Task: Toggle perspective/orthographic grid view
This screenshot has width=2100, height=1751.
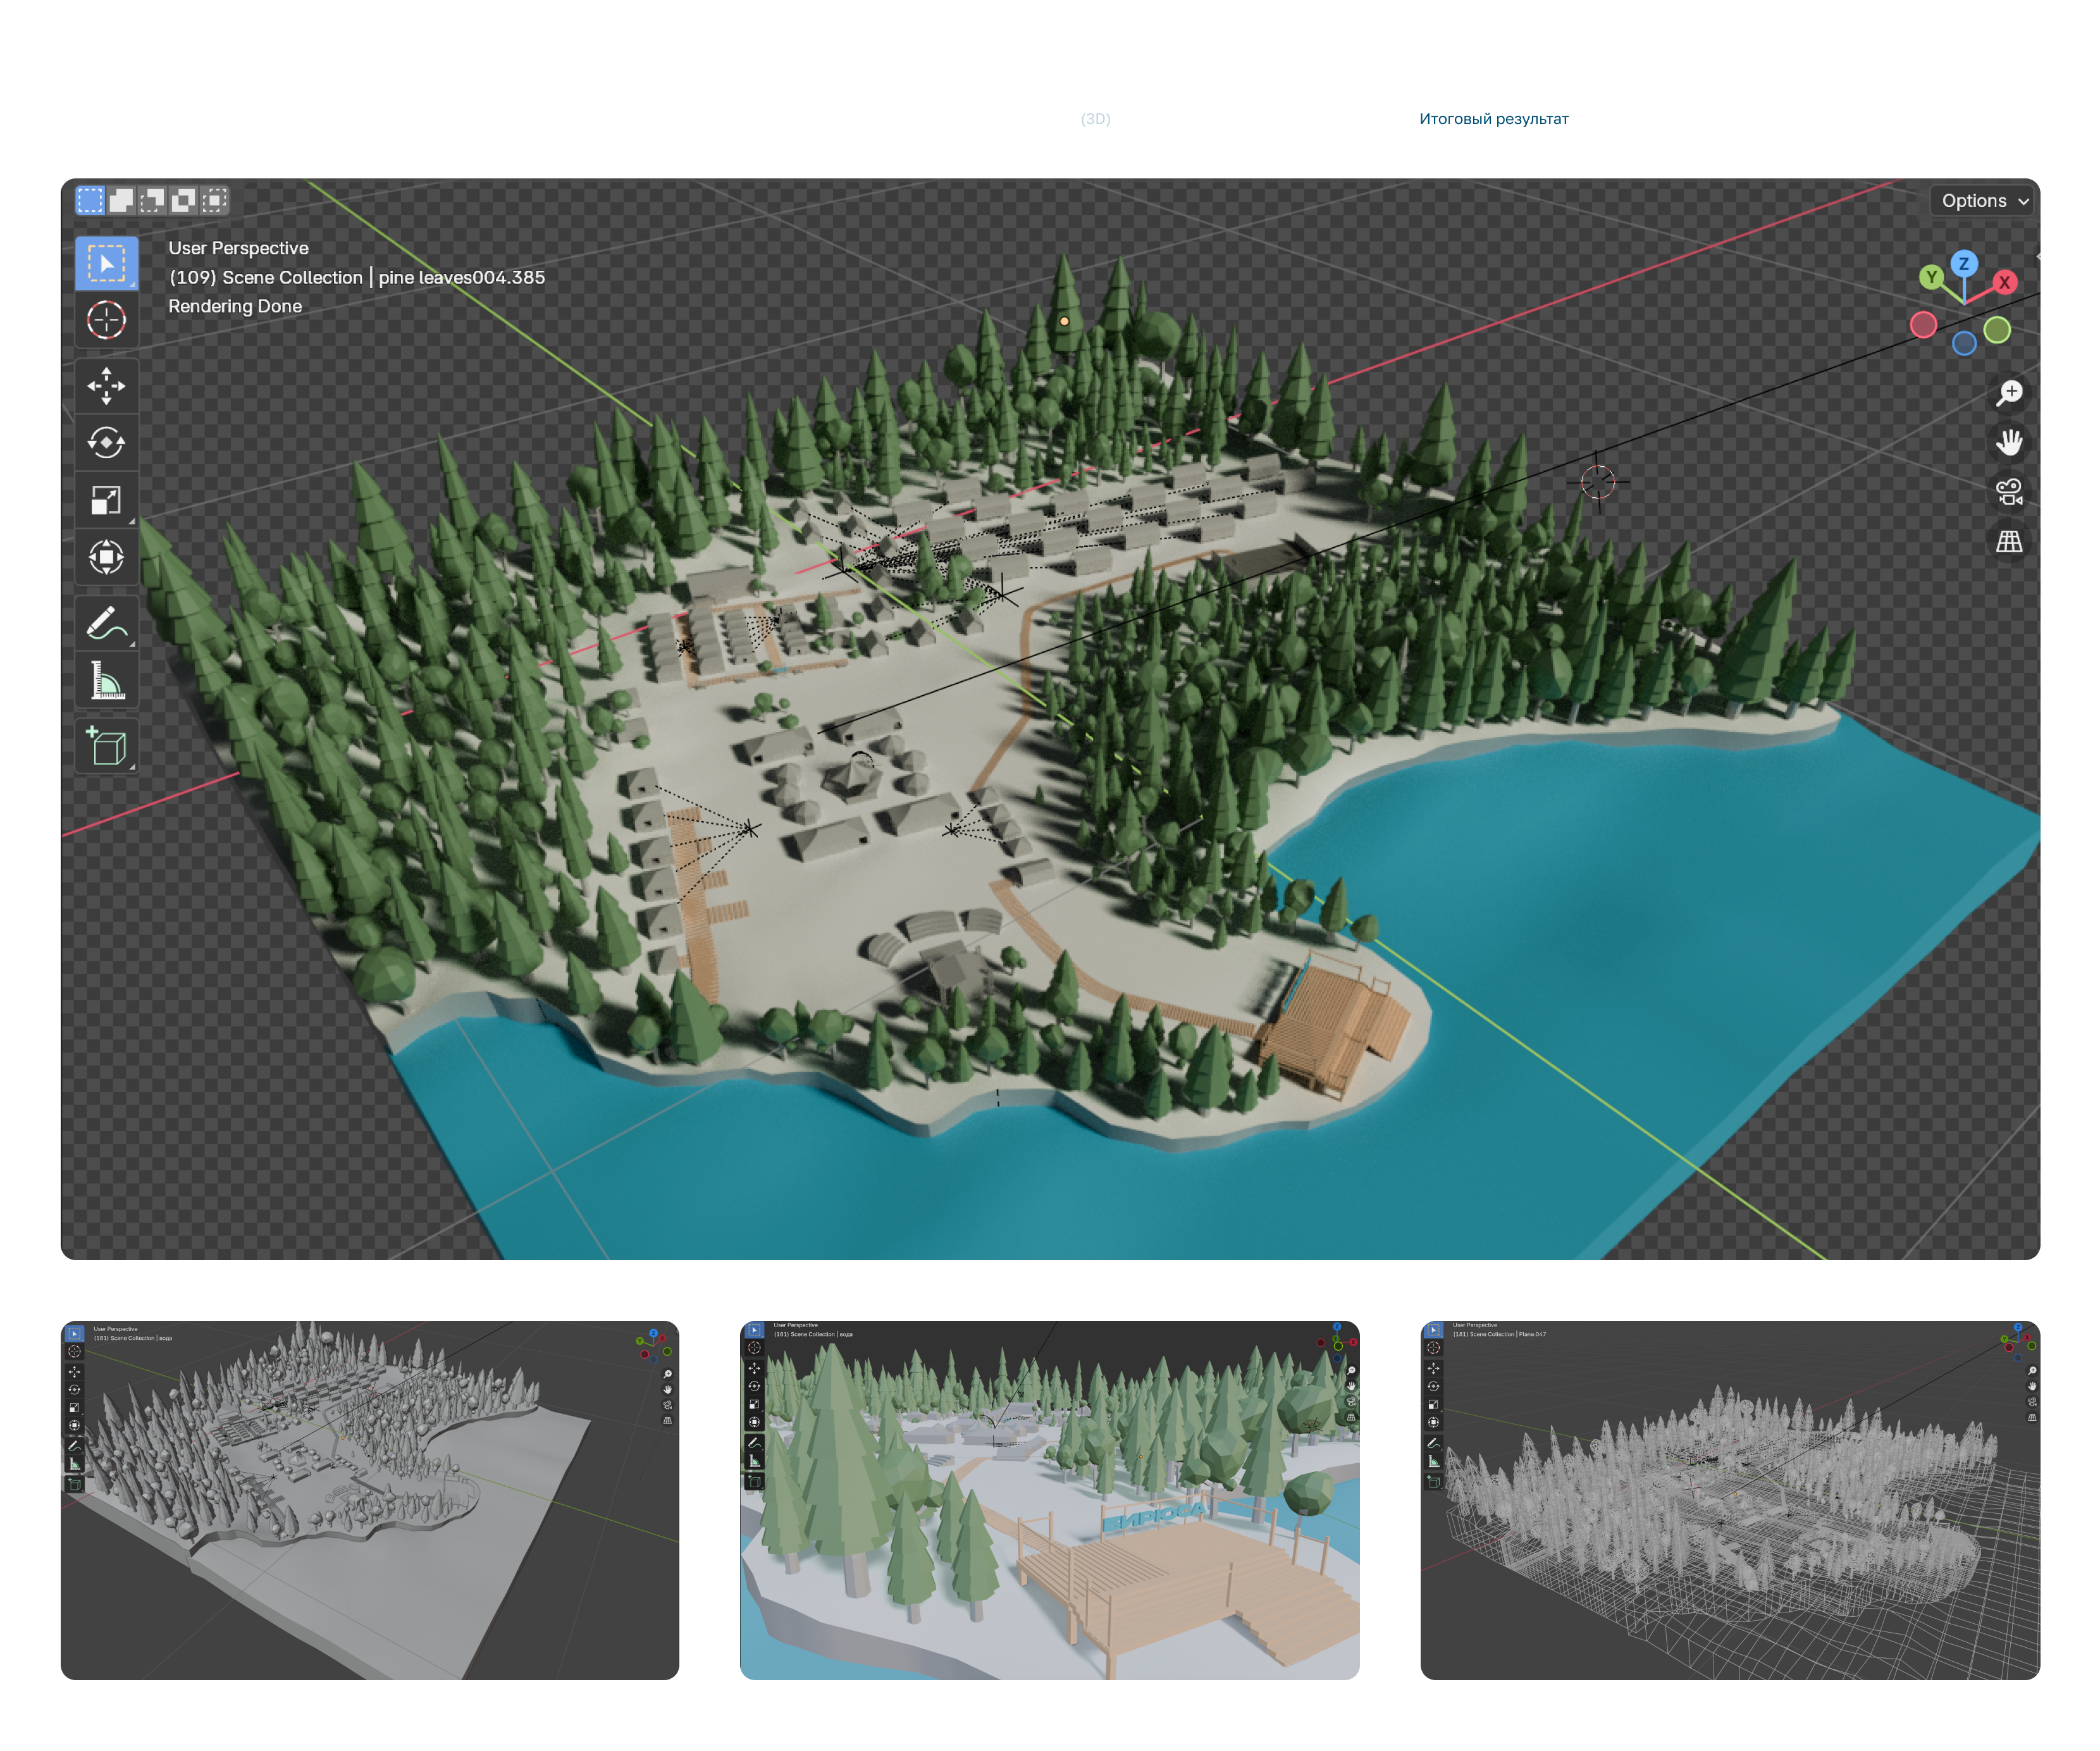Action: pyautogui.click(x=2009, y=542)
